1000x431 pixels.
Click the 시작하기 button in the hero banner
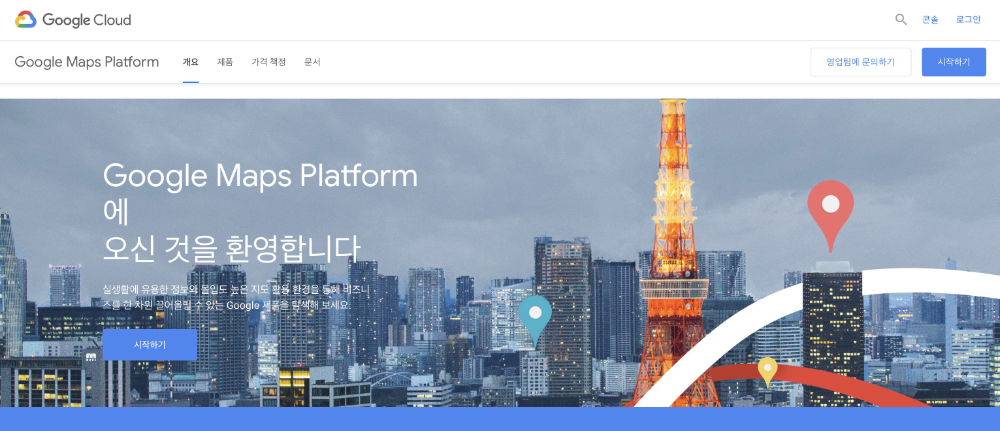(150, 344)
